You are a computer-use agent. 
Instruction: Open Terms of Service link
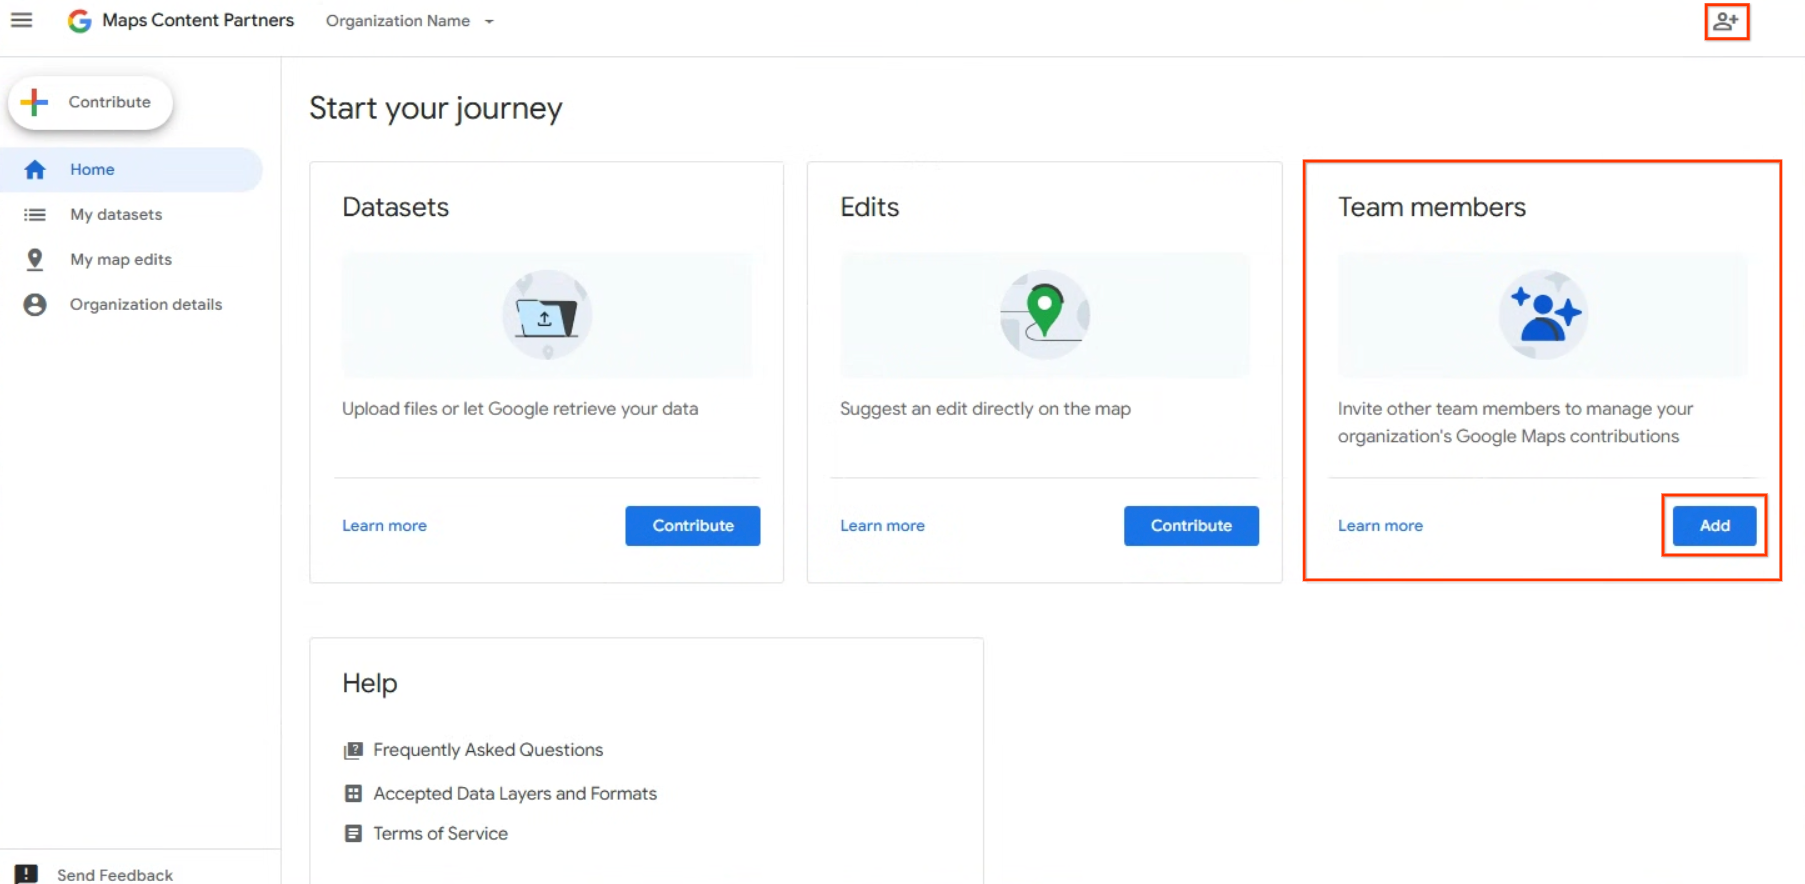click(x=440, y=834)
